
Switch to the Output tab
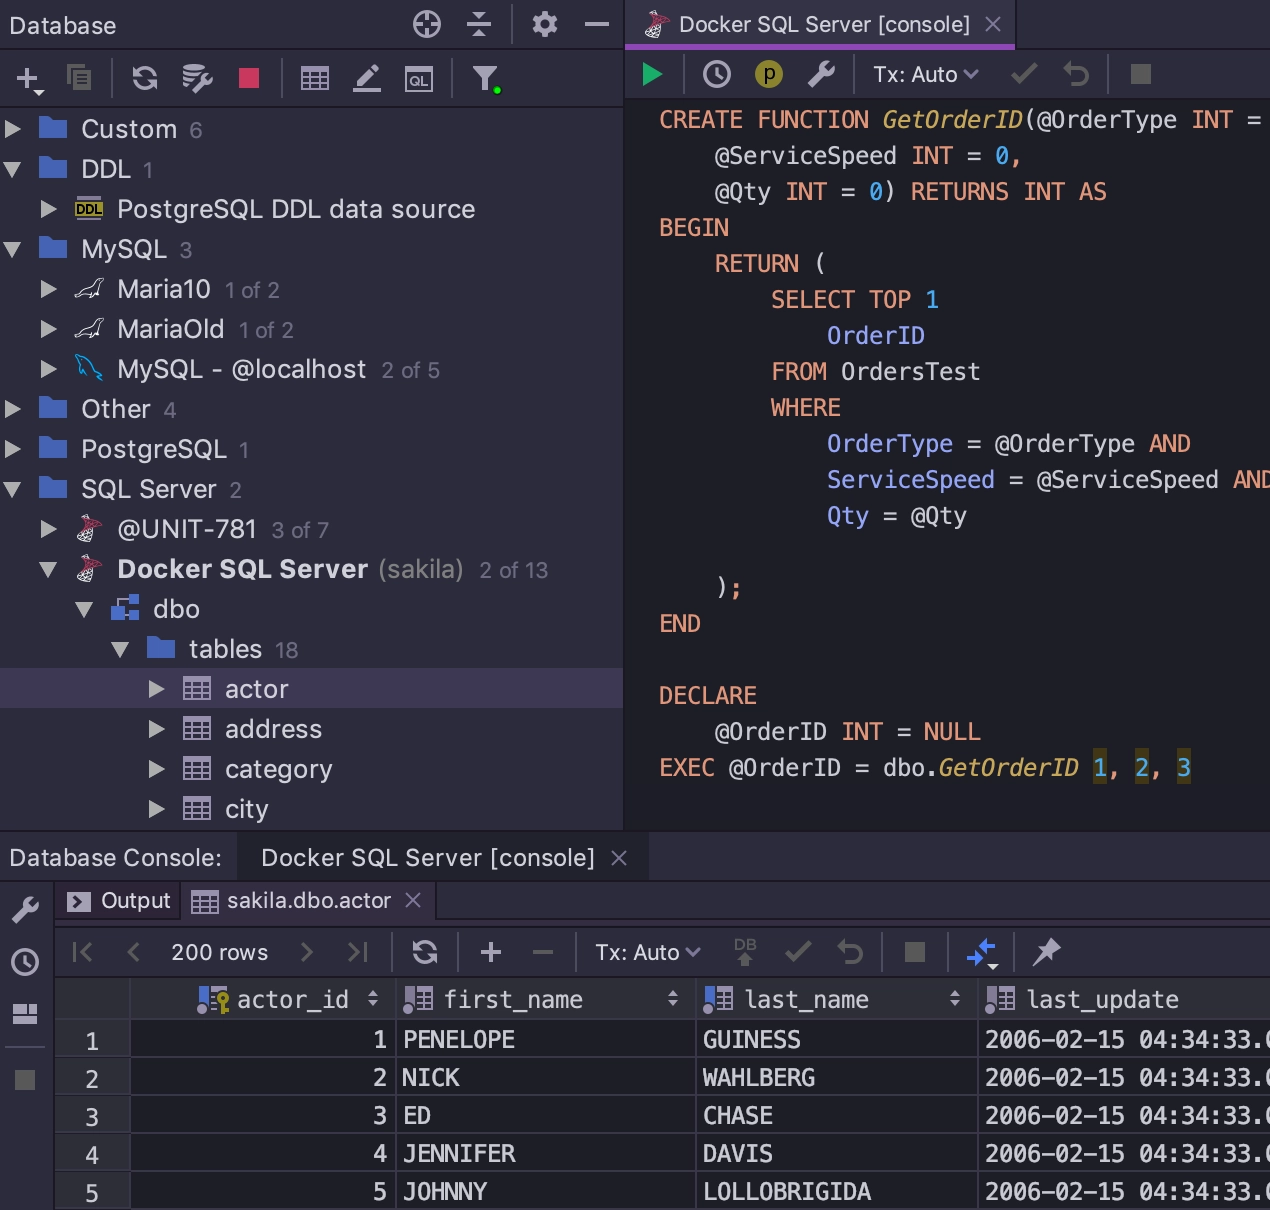118,900
